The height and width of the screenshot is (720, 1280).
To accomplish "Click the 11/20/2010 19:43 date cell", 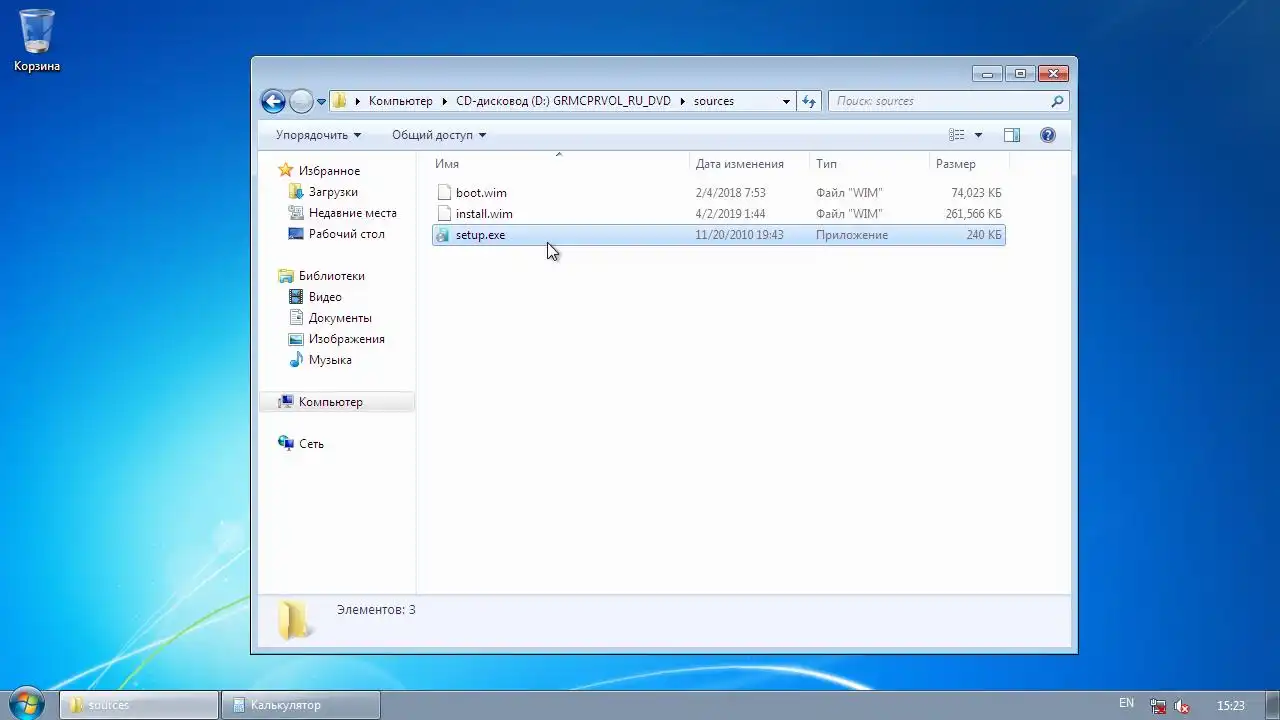I will point(739,235).
